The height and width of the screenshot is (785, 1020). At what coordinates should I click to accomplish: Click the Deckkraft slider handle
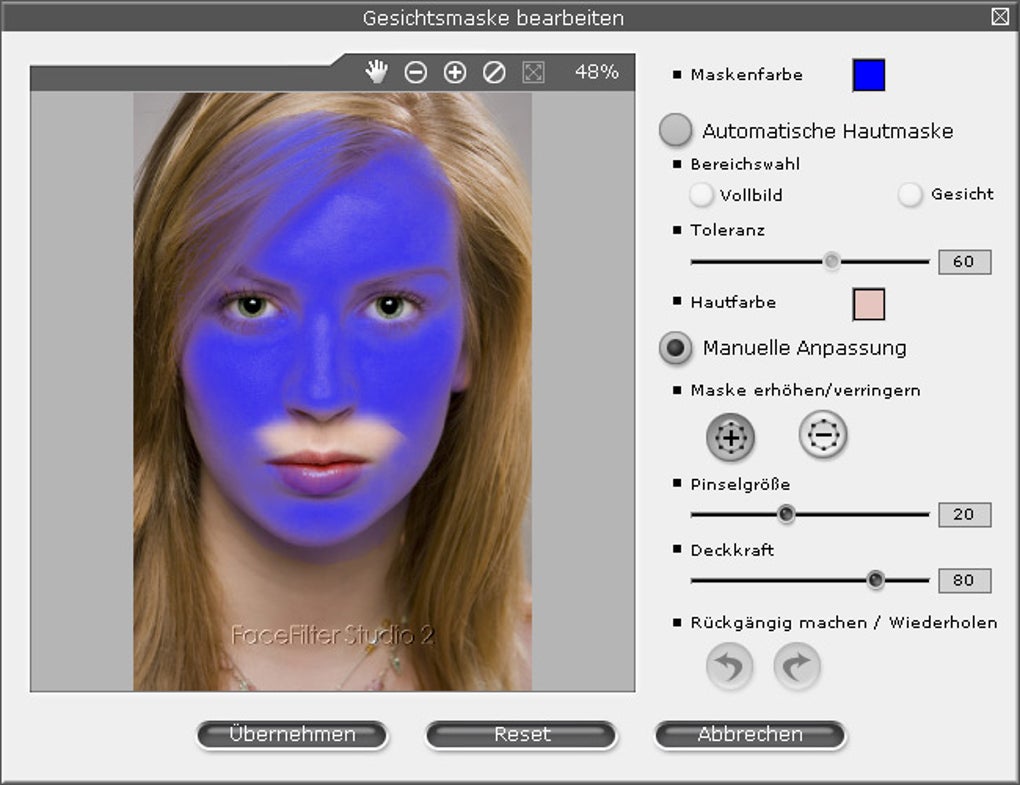pos(876,580)
